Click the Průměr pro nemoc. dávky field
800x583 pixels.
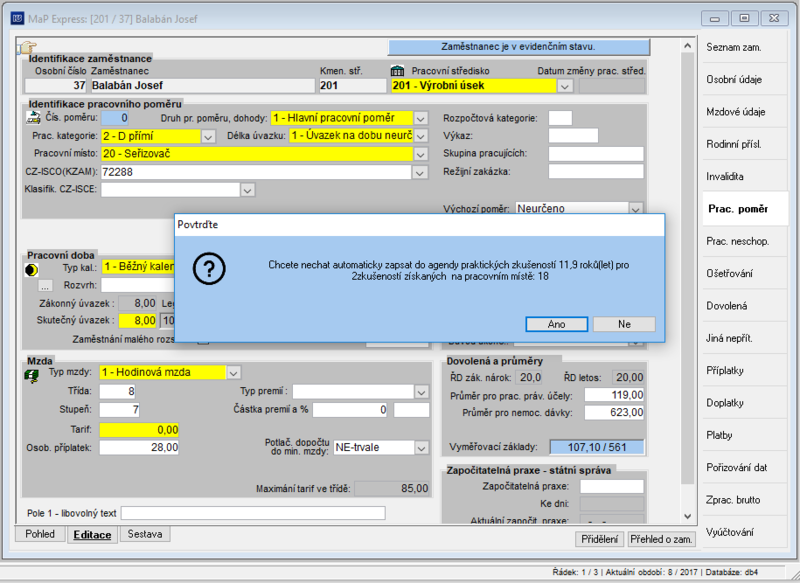coord(614,413)
